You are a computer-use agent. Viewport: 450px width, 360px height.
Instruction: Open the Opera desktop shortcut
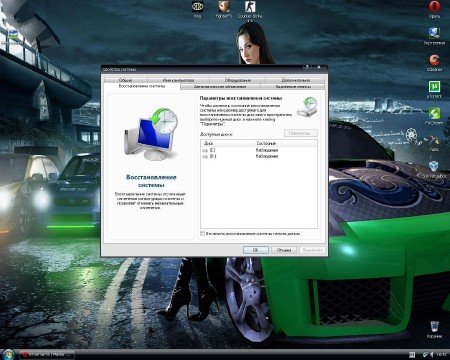tap(434, 9)
